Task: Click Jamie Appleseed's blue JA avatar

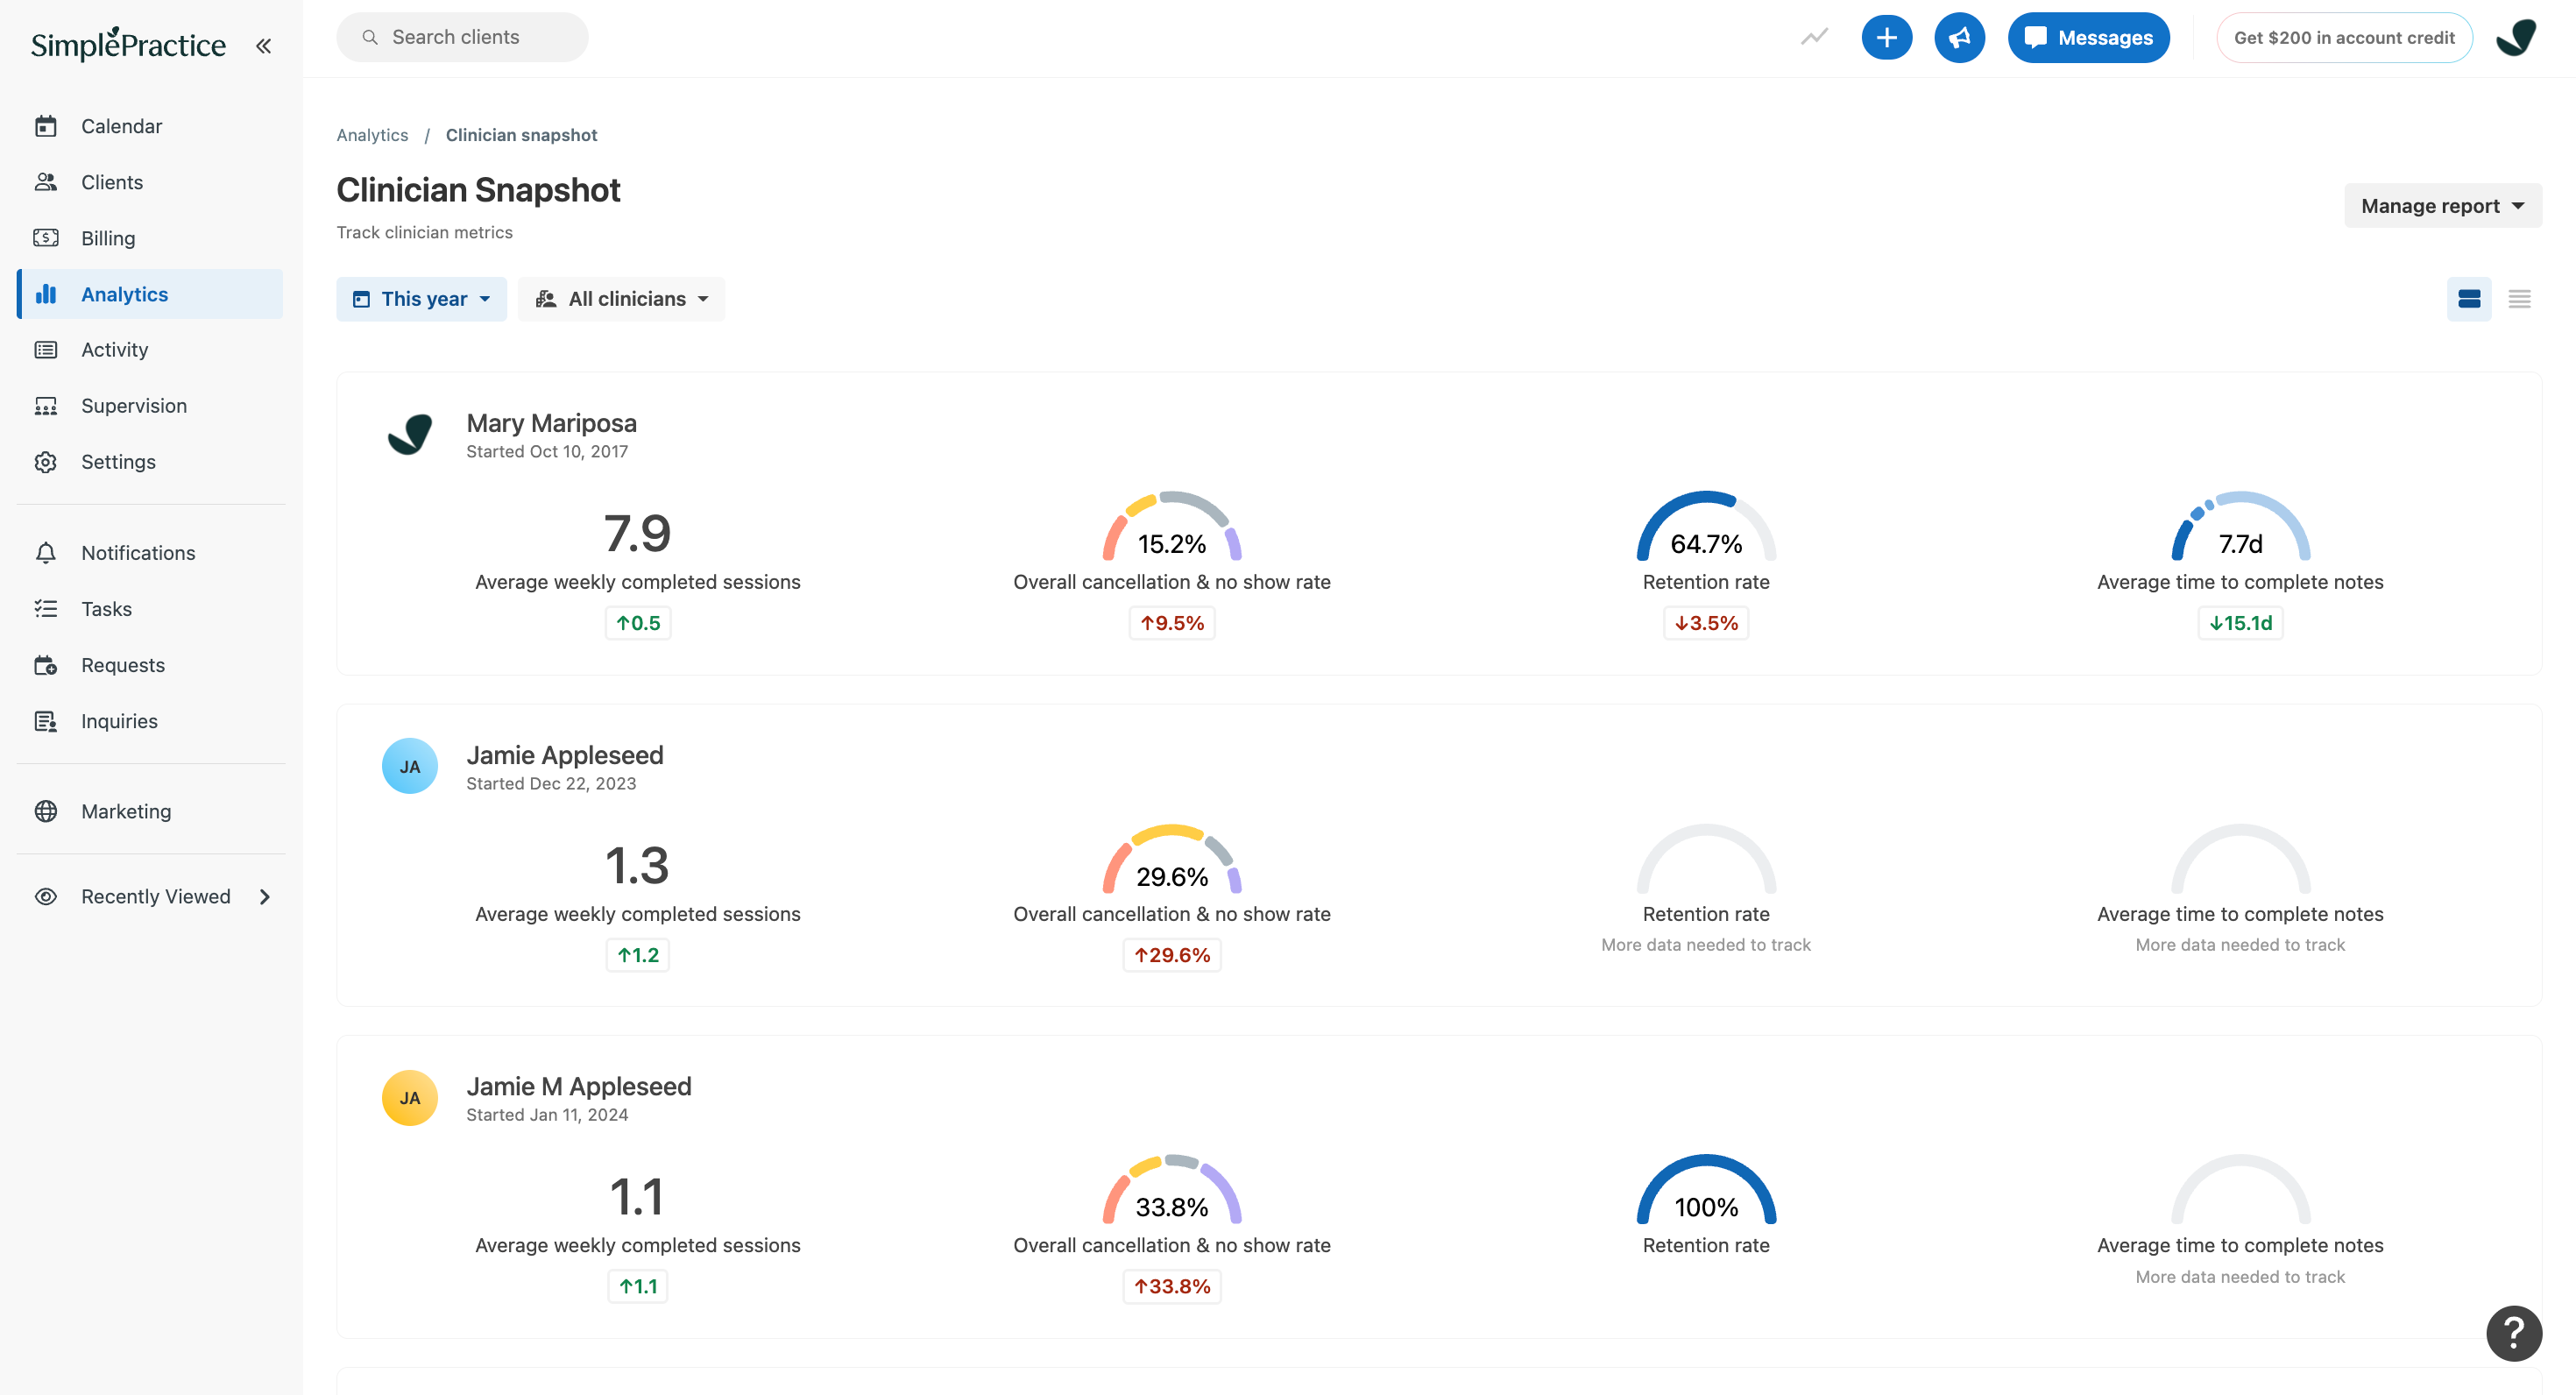Action: (410, 766)
